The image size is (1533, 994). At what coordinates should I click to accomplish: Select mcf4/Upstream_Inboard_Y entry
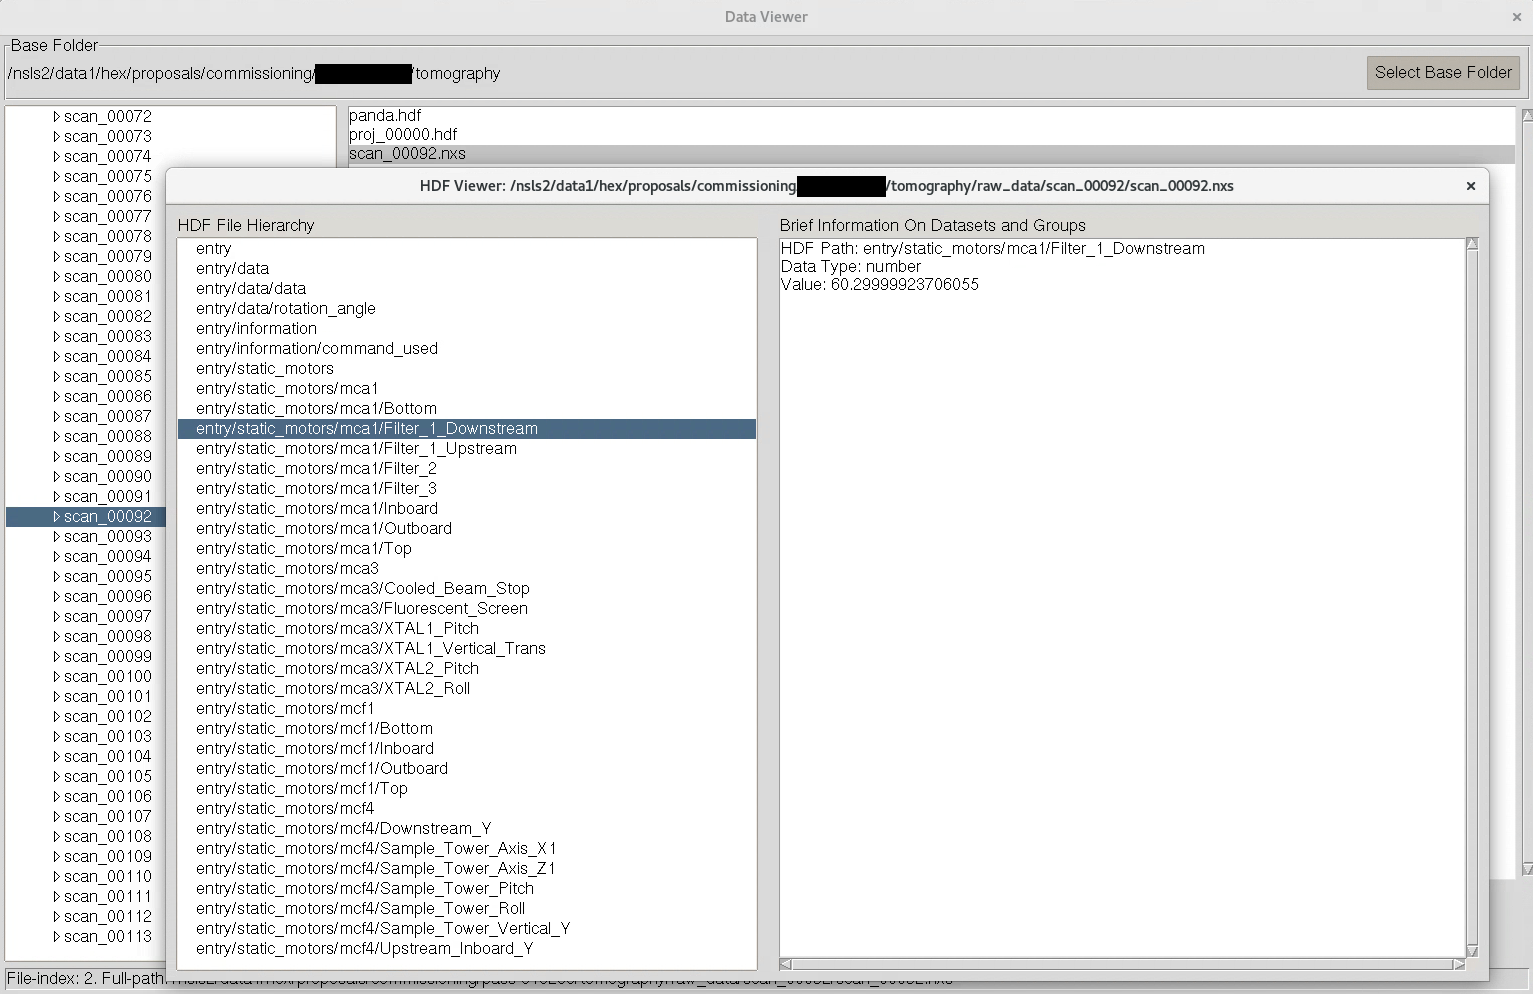[x=364, y=949]
